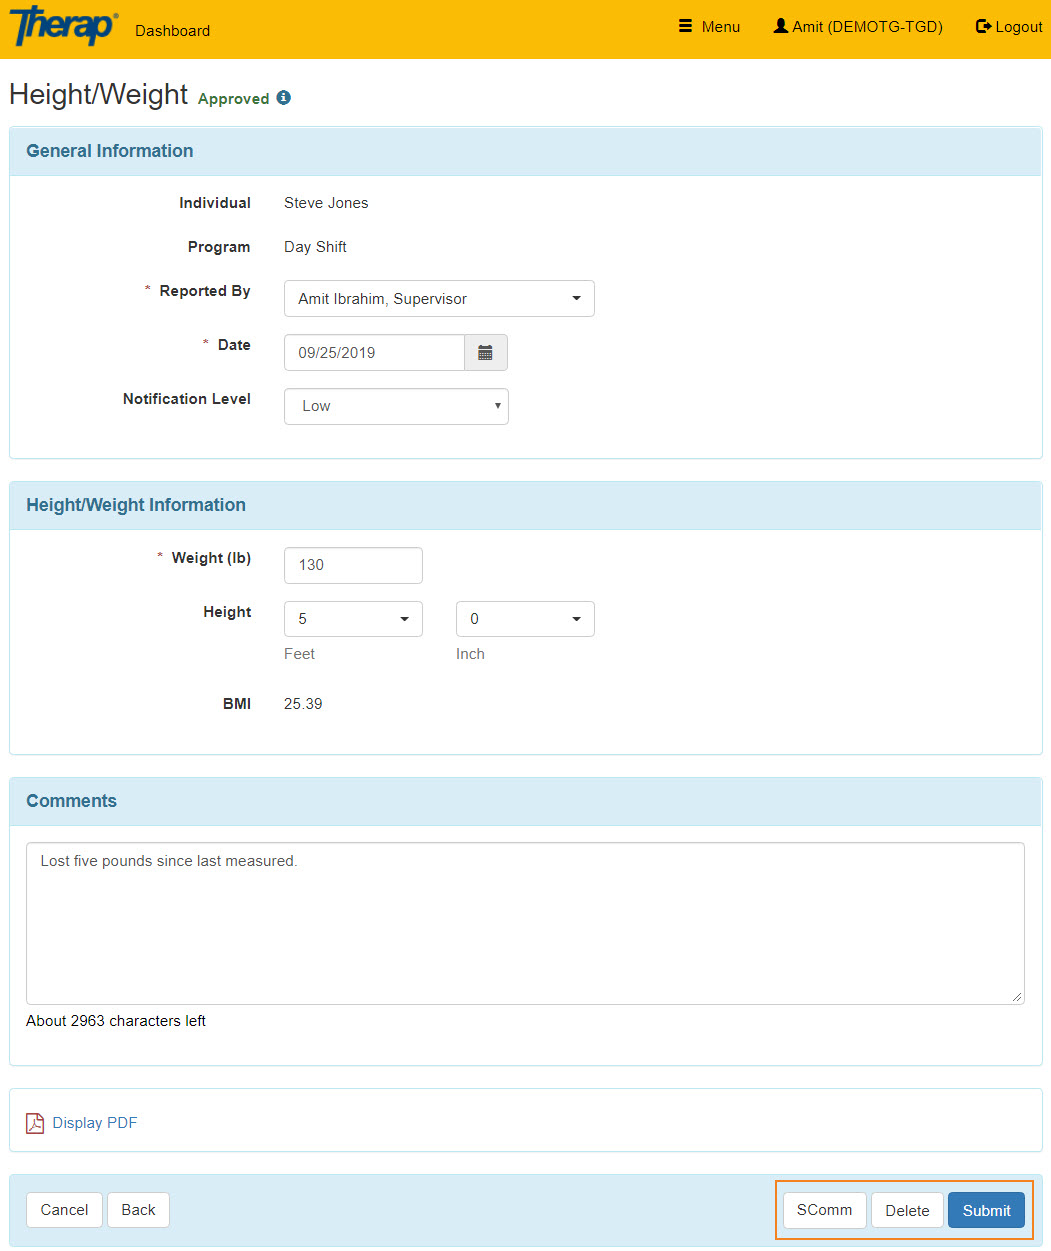Click the individual name Steve Jones
Image resolution: width=1051 pixels, height=1251 pixels.
[326, 203]
